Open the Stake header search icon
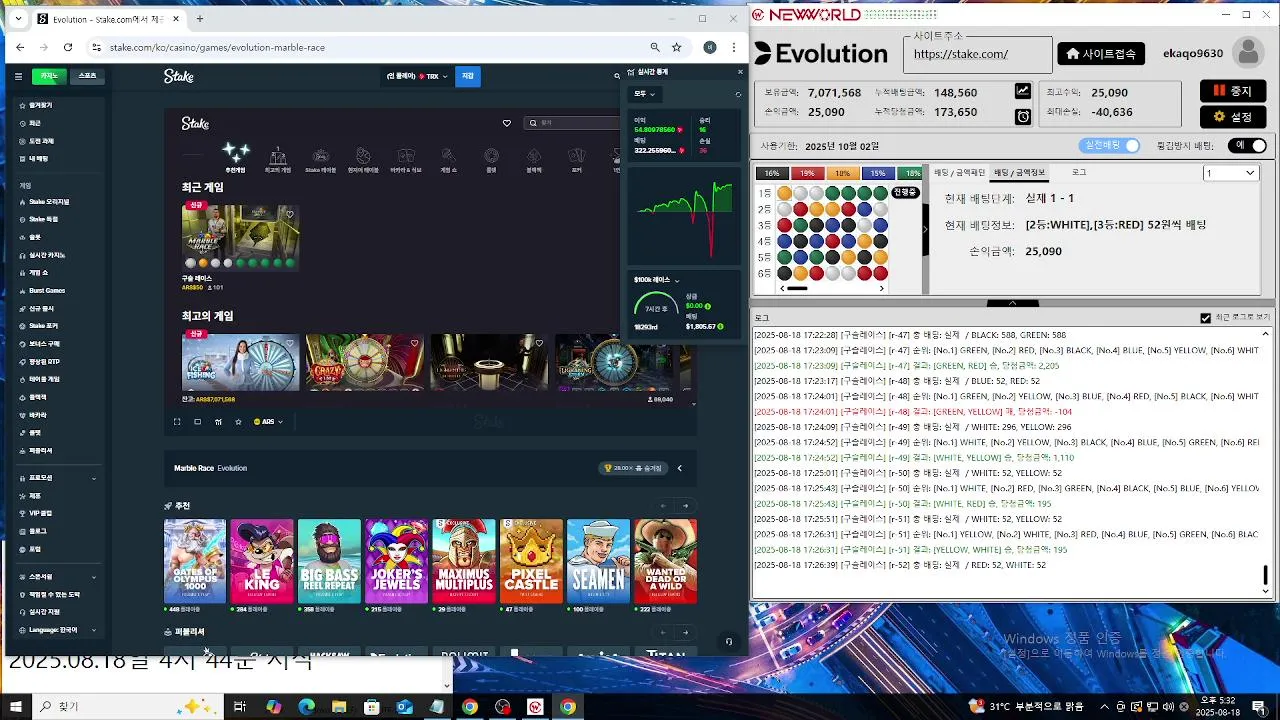This screenshot has height=720, width=1280. click(617, 76)
